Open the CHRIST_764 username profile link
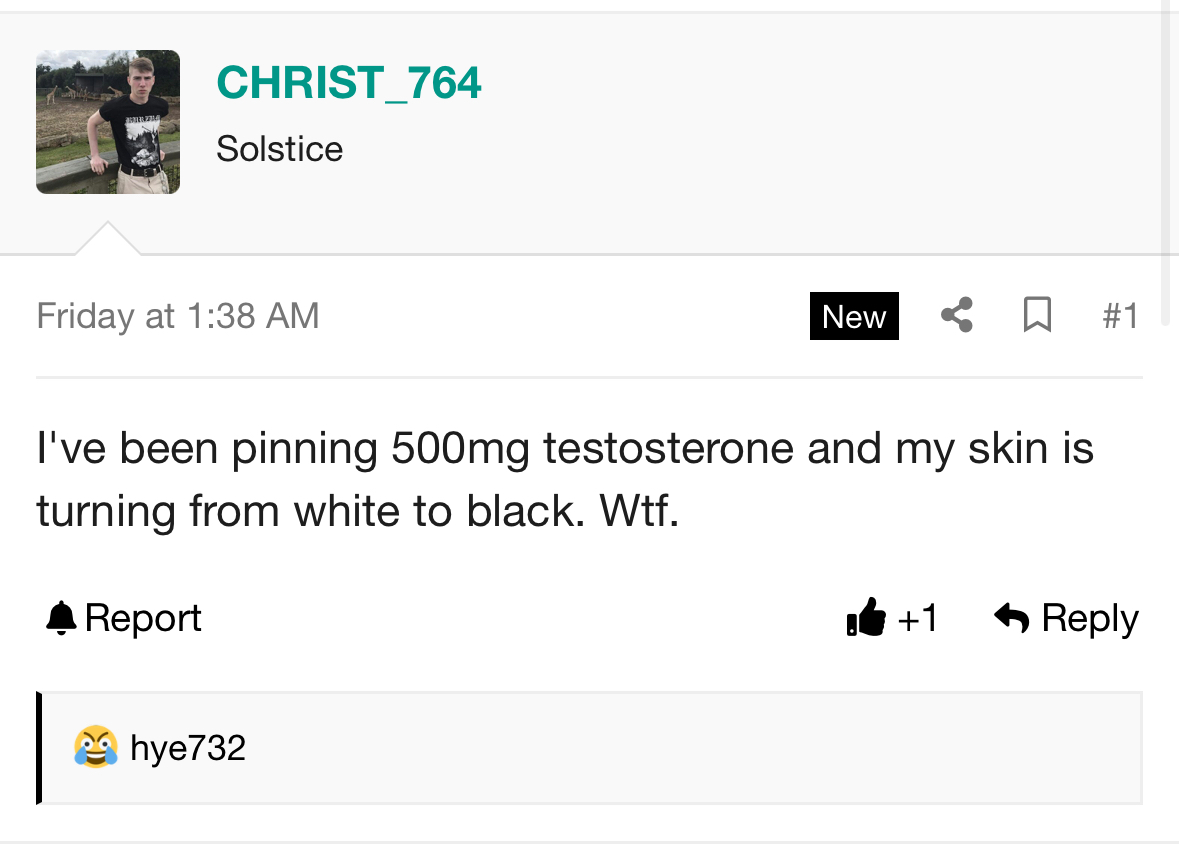This screenshot has width=1179, height=846. 349,82
